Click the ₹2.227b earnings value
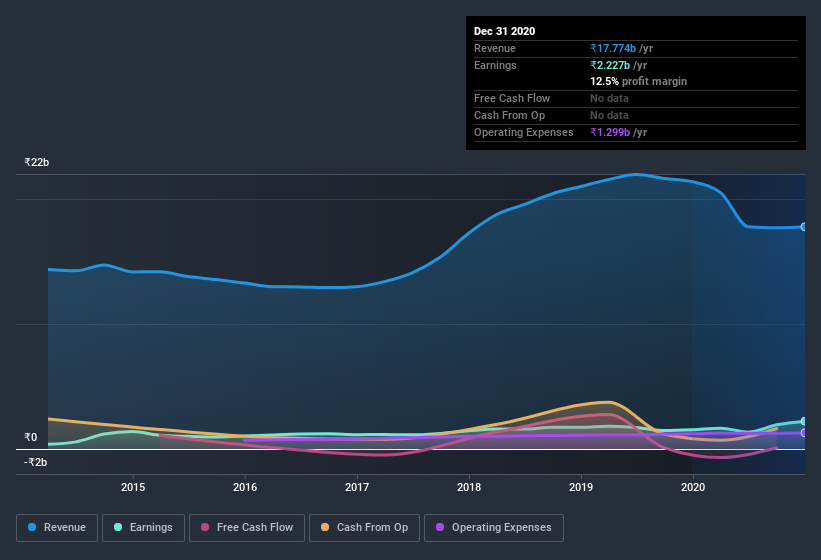The height and width of the screenshot is (560, 821). click(610, 65)
